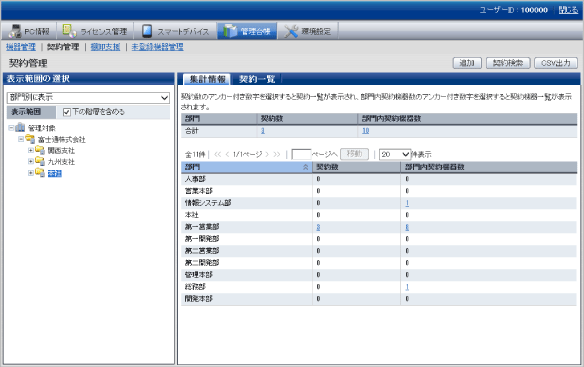
Task: Click the 総務部 row name
Action: 195,287
